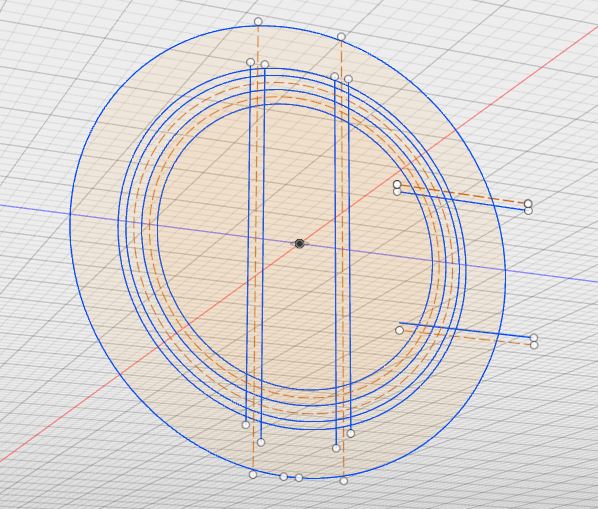The height and width of the screenshot is (509, 598).
Task: Select bottom endpoint of leftmost solid vertical line
Action: pyautogui.click(x=246, y=425)
